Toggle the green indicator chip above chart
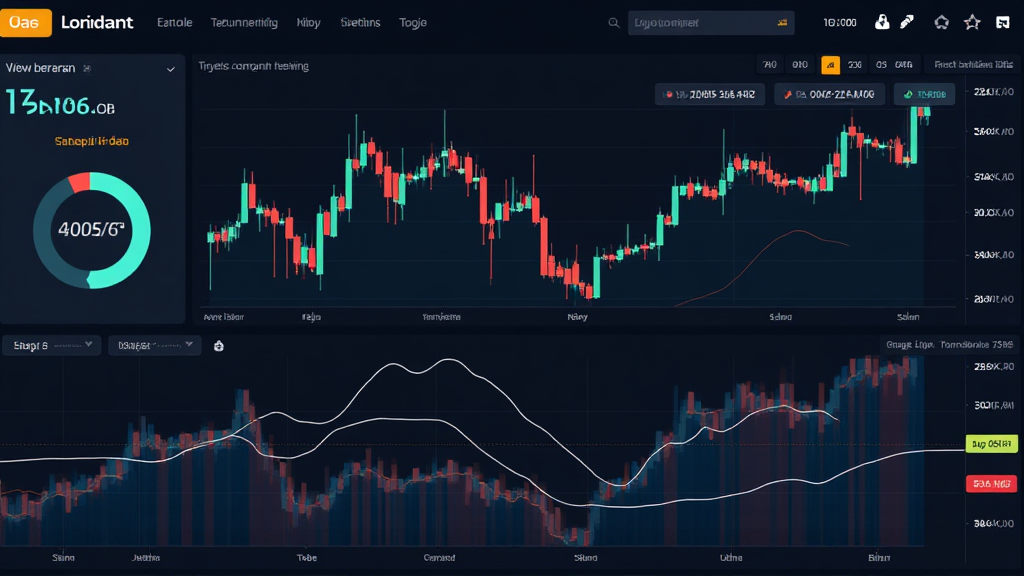1024x576 pixels. (x=924, y=95)
